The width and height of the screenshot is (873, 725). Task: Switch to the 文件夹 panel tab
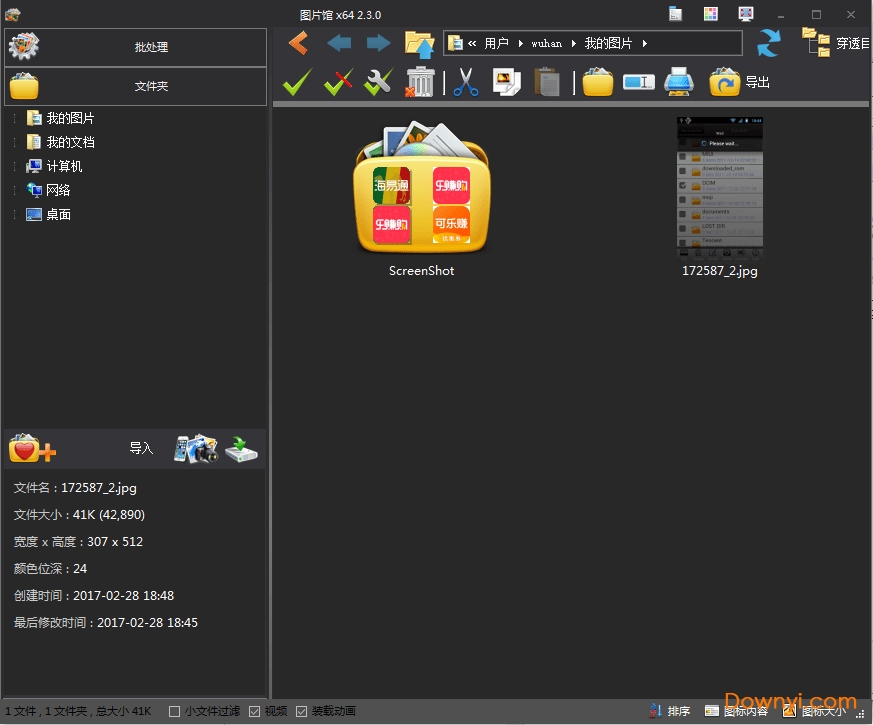pyautogui.click(x=136, y=86)
